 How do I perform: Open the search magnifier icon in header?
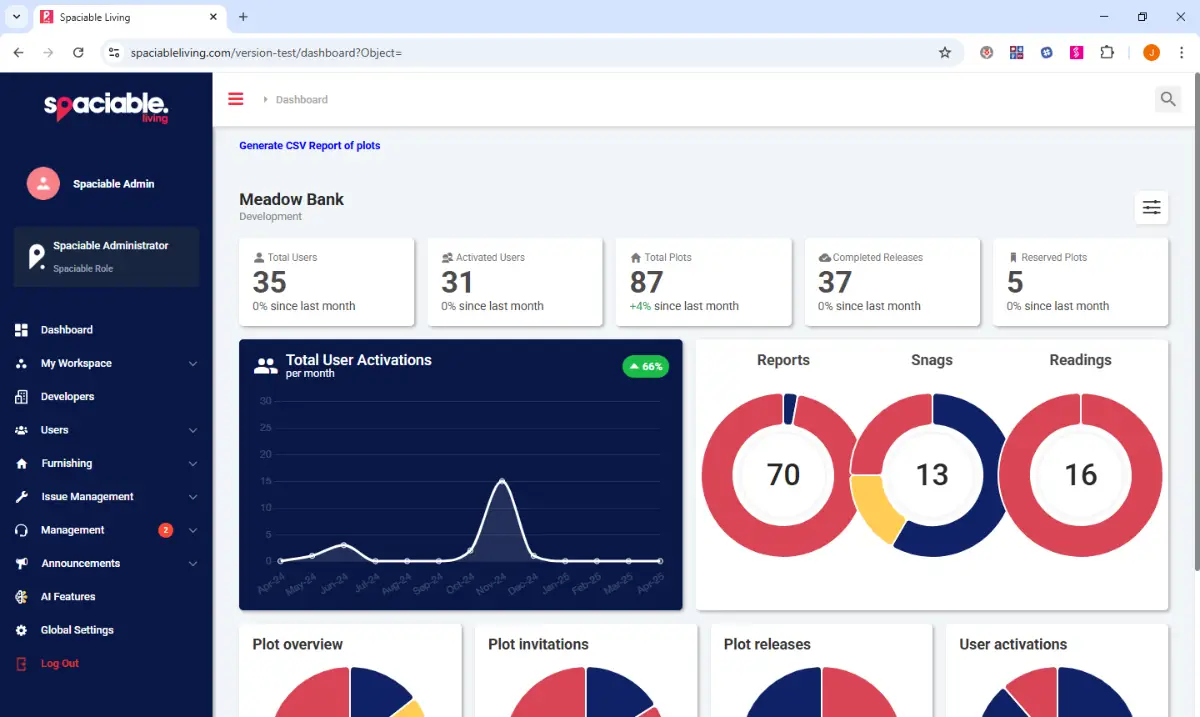1167,99
